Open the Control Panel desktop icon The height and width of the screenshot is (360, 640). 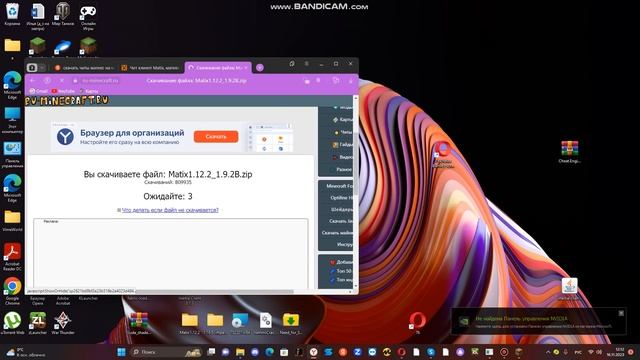[12, 154]
